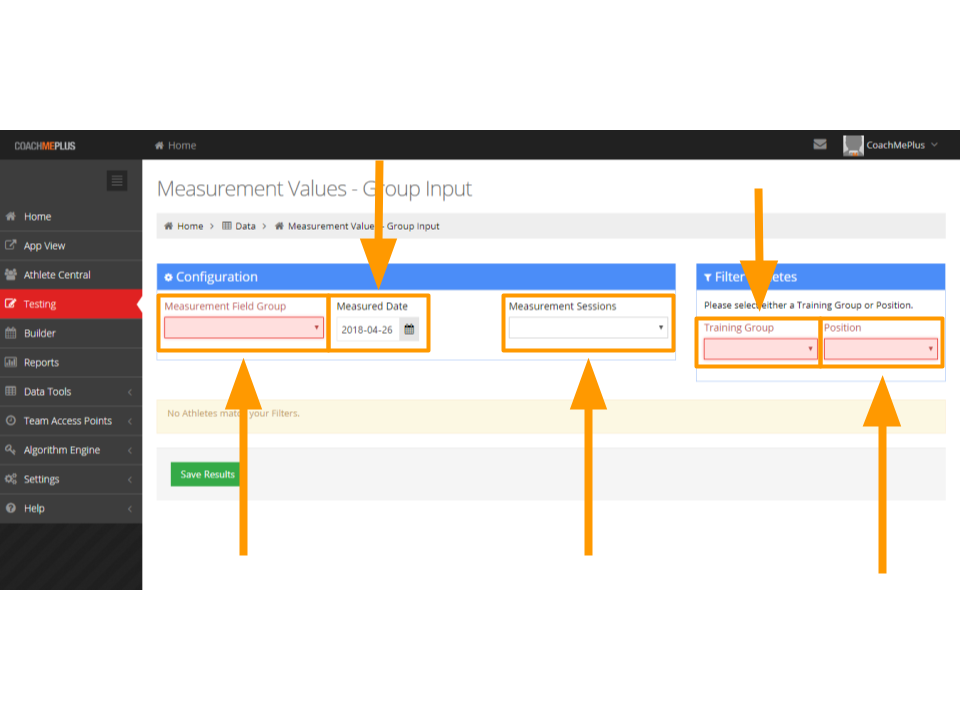Click the Home breadcrumb link
The height and width of the screenshot is (720, 960).
point(190,226)
